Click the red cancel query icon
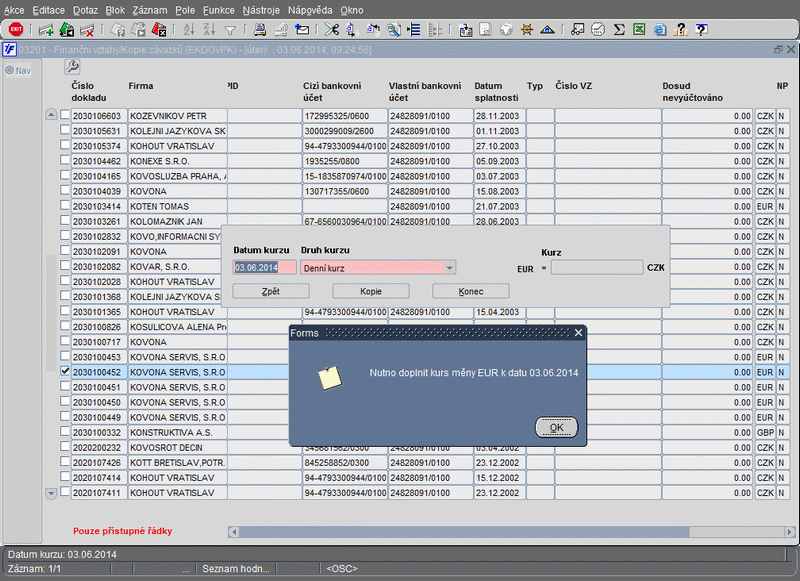The height and width of the screenshot is (581, 800). (159, 30)
